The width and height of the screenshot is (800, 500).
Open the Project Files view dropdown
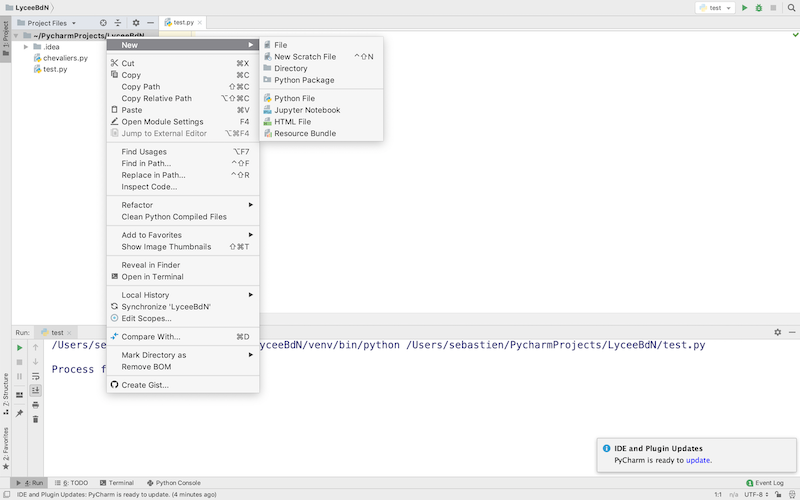tap(46, 23)
